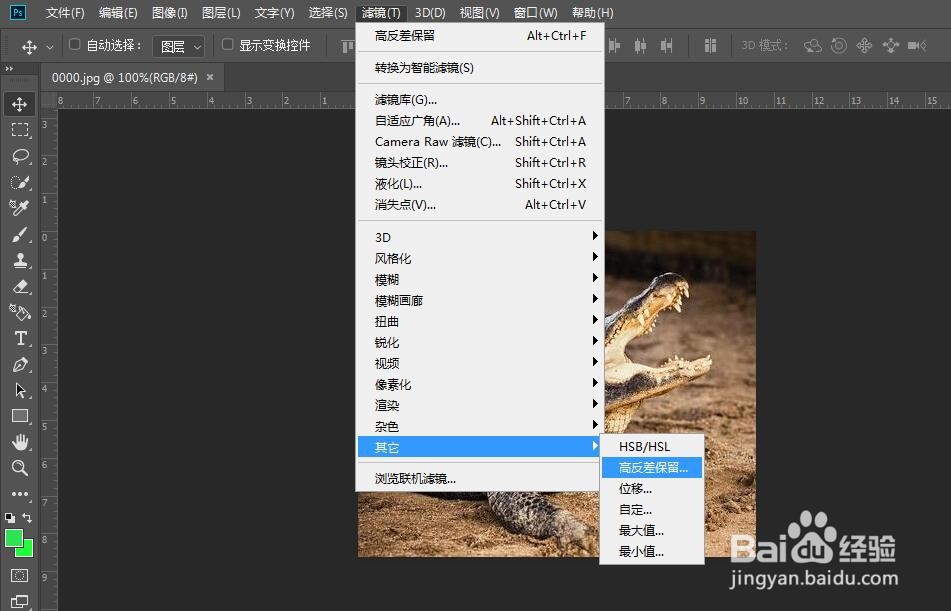Image resolution: width=951 pixels, height=611 pixels.
Task: Select the Brush tool
Action: tap(22, 233)
